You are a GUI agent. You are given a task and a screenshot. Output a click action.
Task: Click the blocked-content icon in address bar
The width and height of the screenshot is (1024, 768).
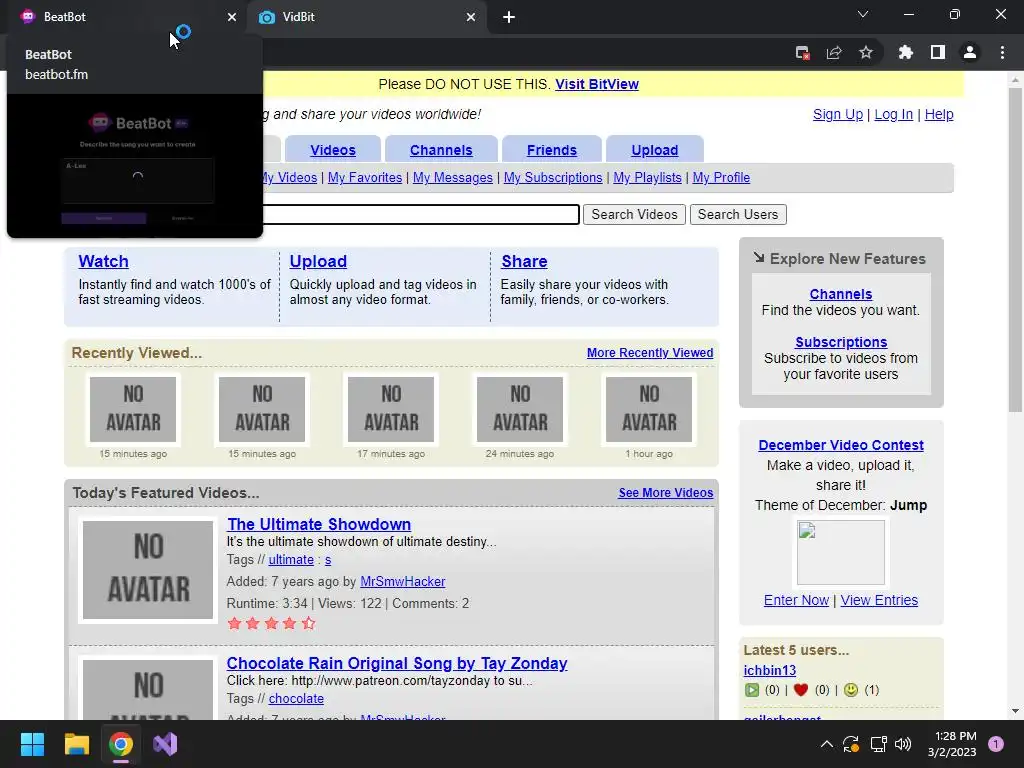point(803,53)
